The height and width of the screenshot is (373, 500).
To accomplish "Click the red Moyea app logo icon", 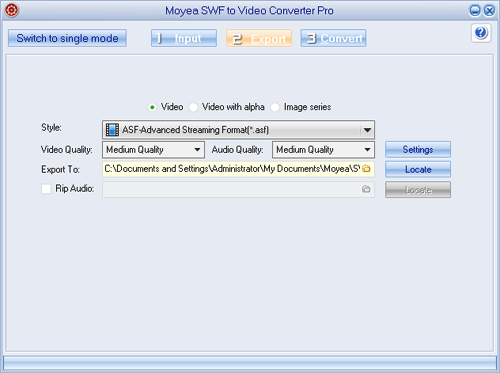I will tap(12, 10).
